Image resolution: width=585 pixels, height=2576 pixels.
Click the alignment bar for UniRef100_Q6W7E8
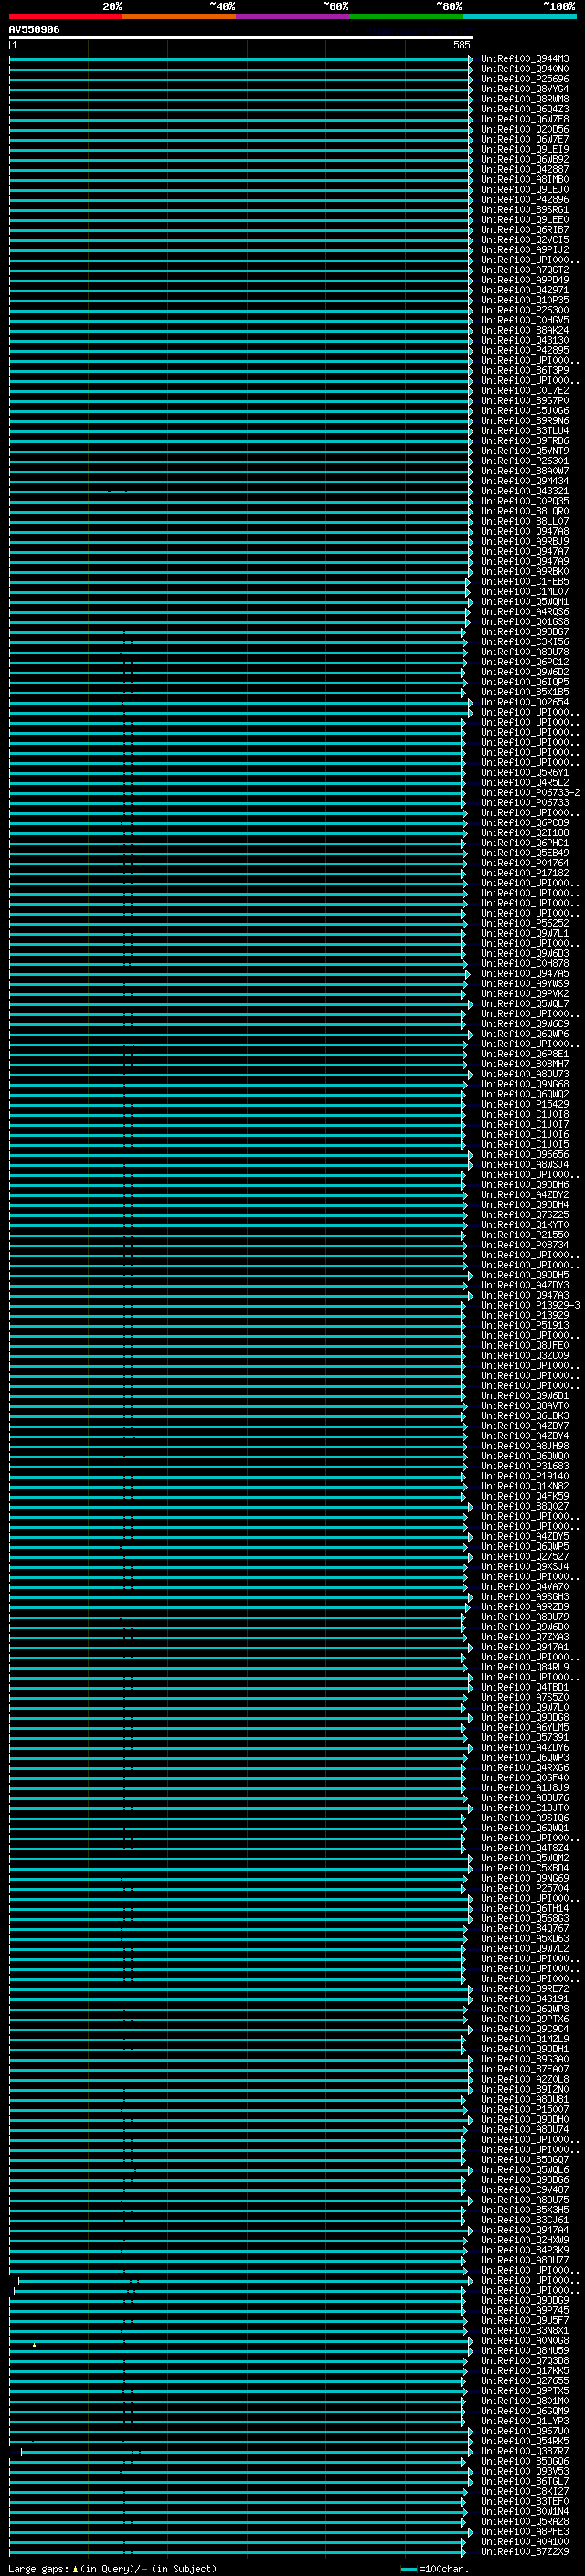tap(241, 119)
